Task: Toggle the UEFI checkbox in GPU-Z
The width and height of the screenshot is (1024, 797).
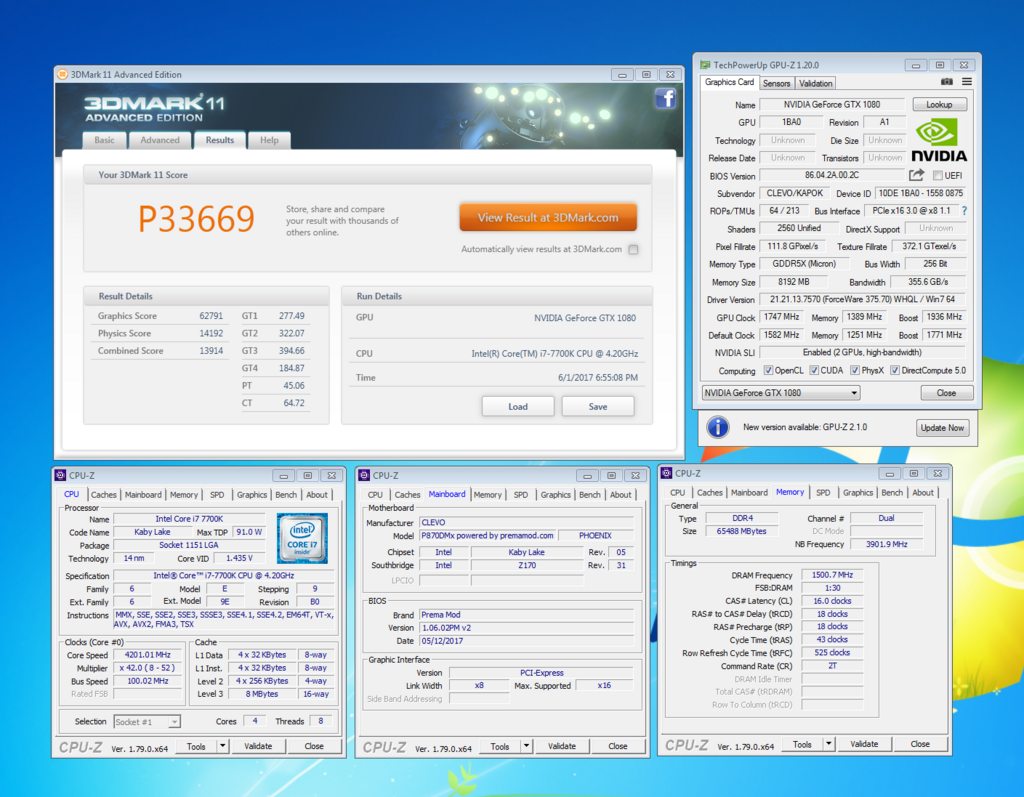Action: click(937, 176)
